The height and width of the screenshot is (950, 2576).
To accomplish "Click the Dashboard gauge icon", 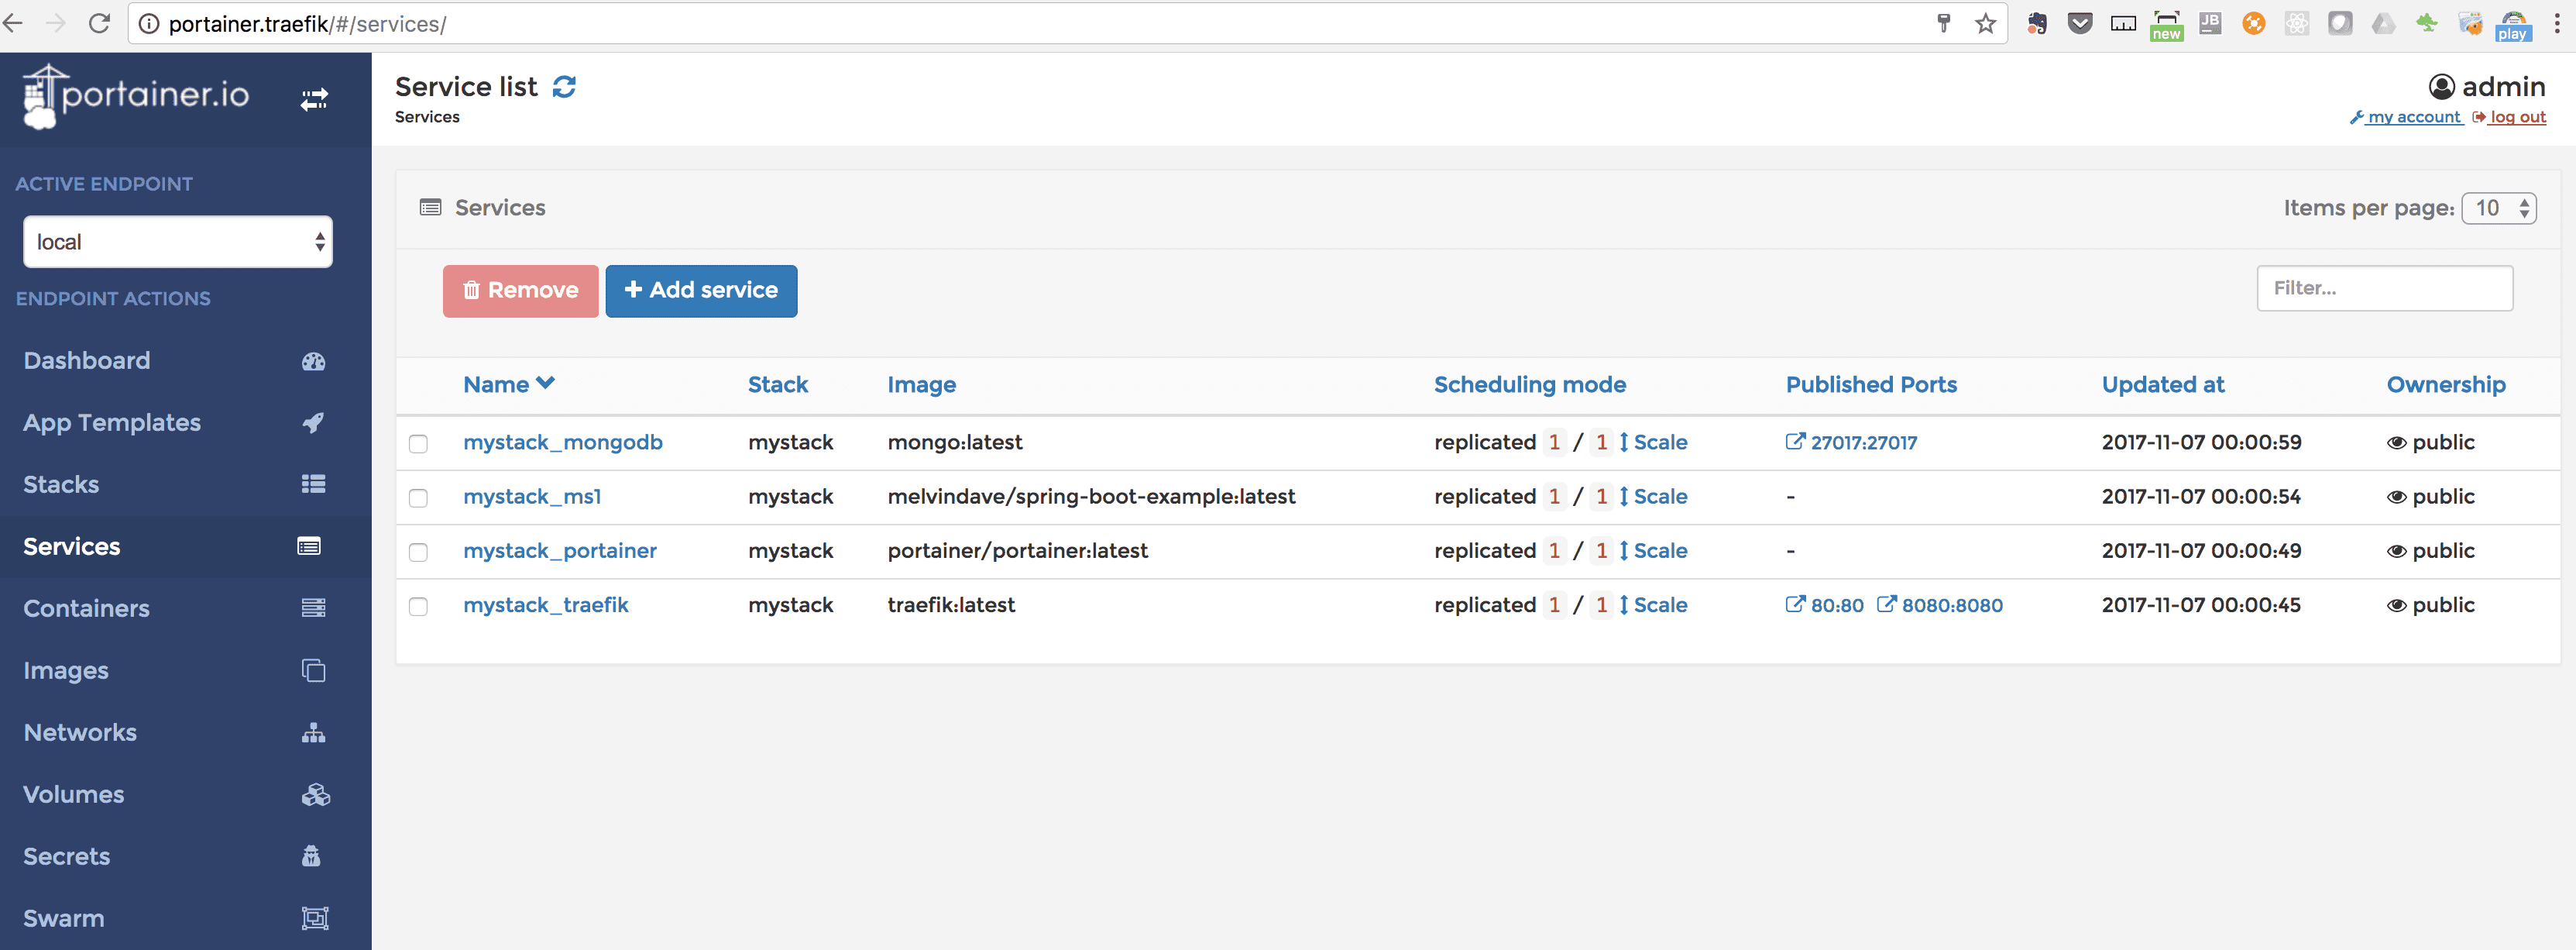I will [x=313, y=361].
